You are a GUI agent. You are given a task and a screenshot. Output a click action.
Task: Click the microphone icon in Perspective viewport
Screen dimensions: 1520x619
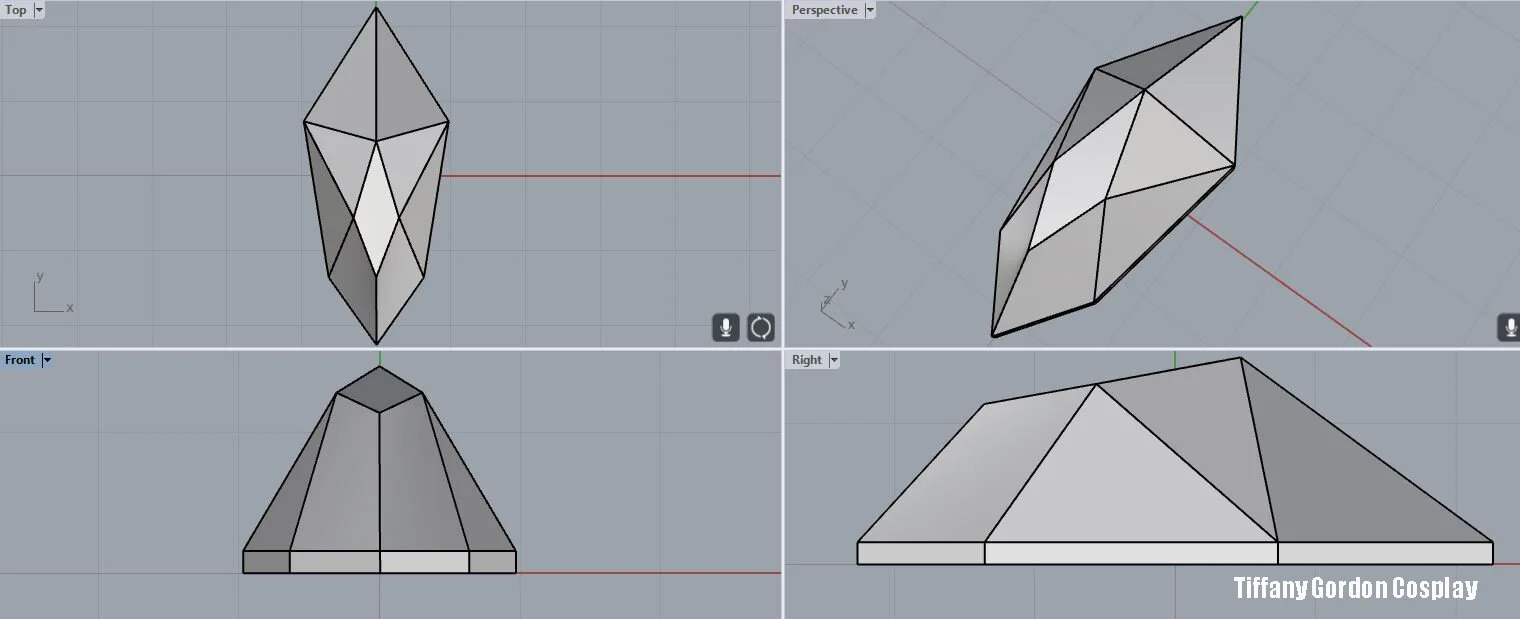[x=1509, y=327]
